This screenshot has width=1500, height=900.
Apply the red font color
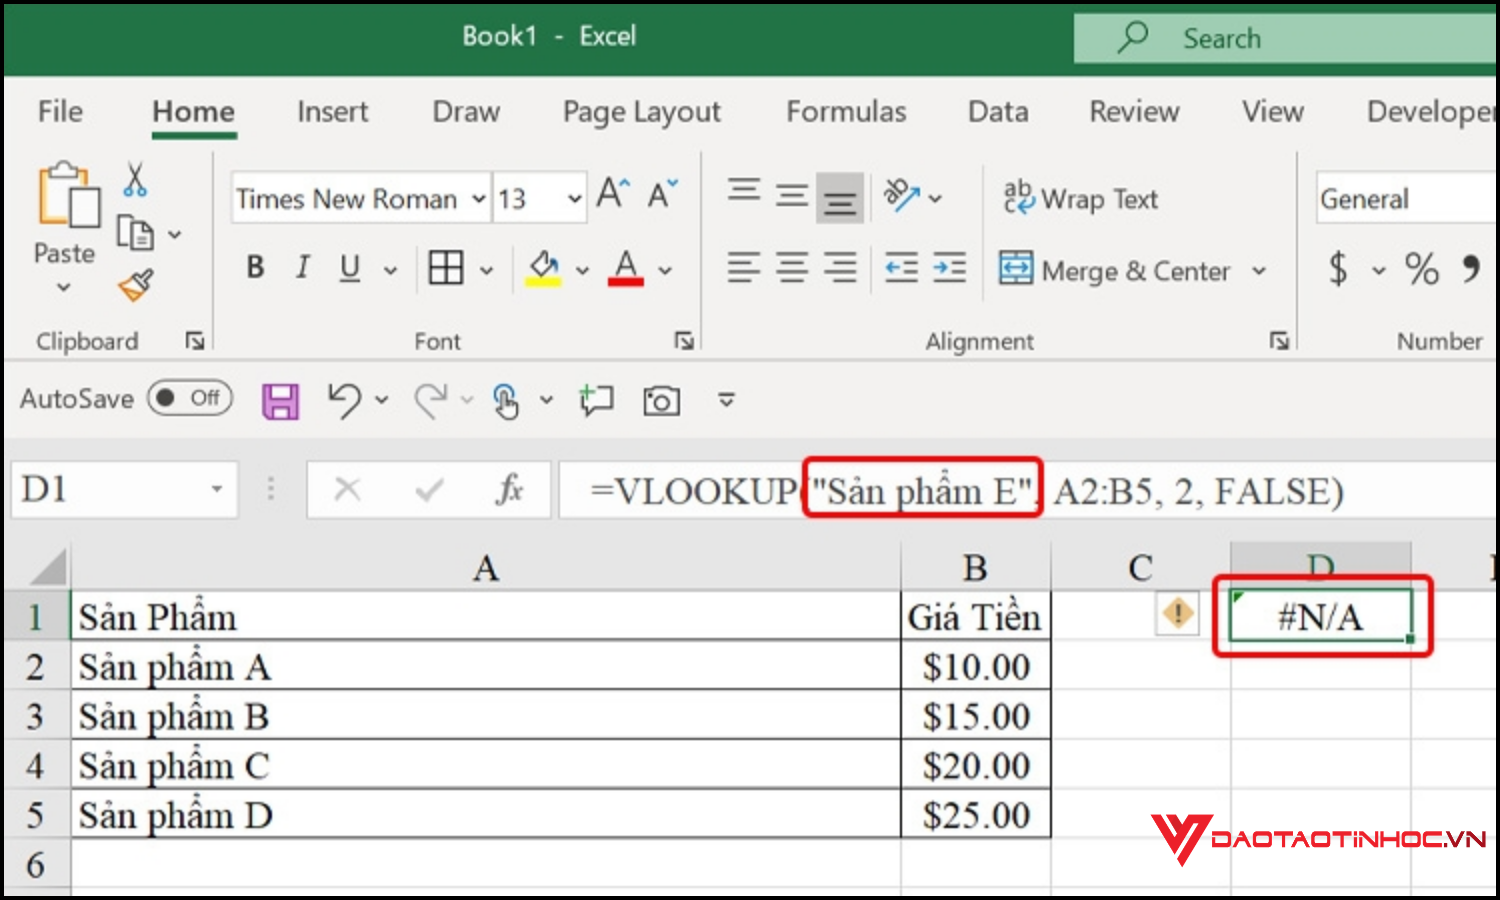626,268
